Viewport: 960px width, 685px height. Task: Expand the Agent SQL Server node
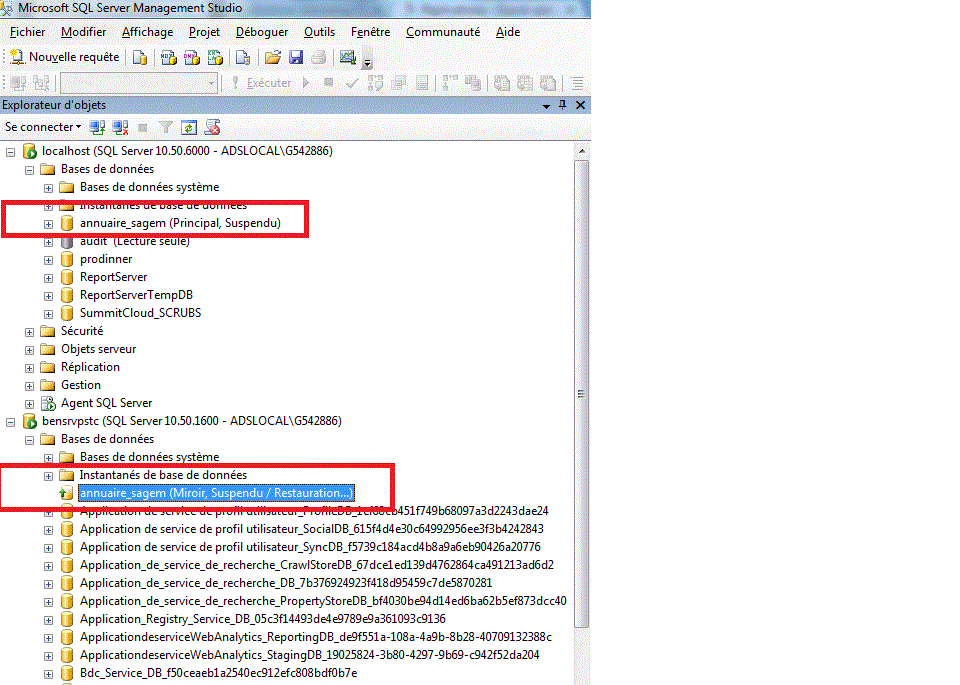[x=29, y=404]
